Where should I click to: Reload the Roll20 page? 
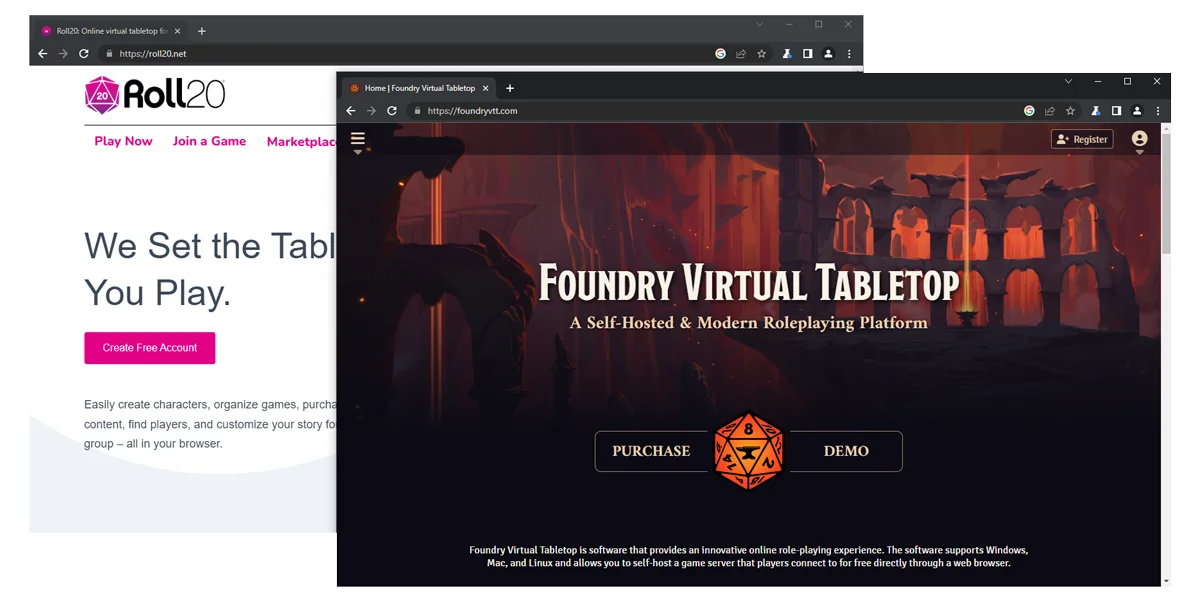click(84, 54)
